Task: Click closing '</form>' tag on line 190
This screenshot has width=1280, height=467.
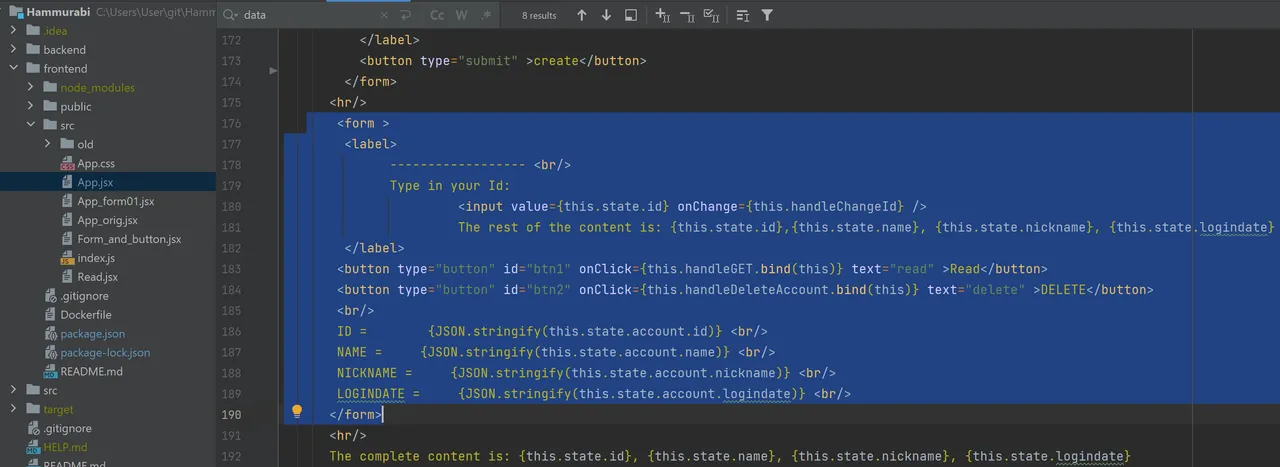Action: [356, 414]
